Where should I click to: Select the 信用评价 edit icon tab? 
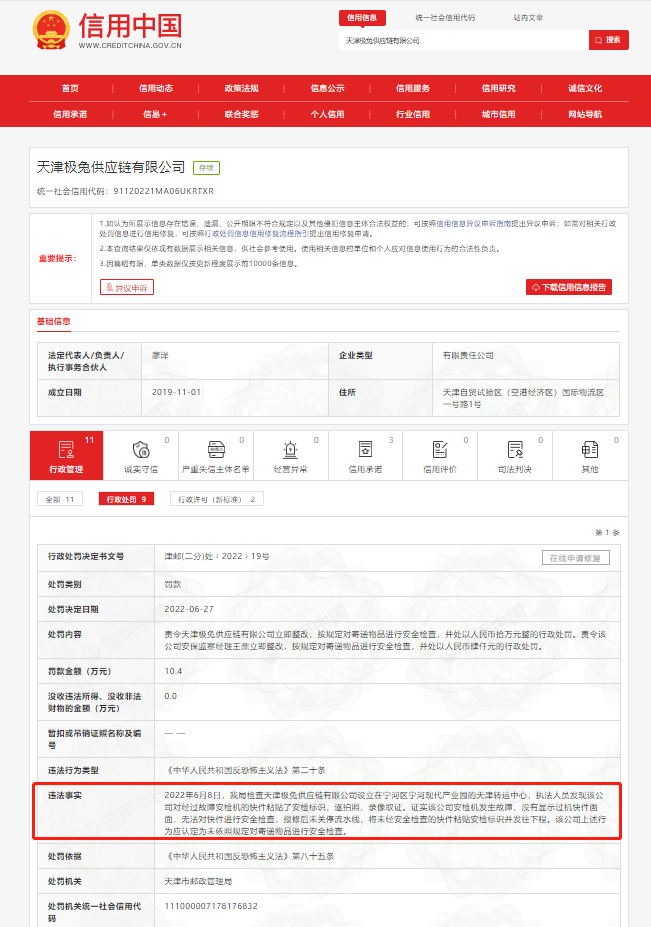pos(440,455)
